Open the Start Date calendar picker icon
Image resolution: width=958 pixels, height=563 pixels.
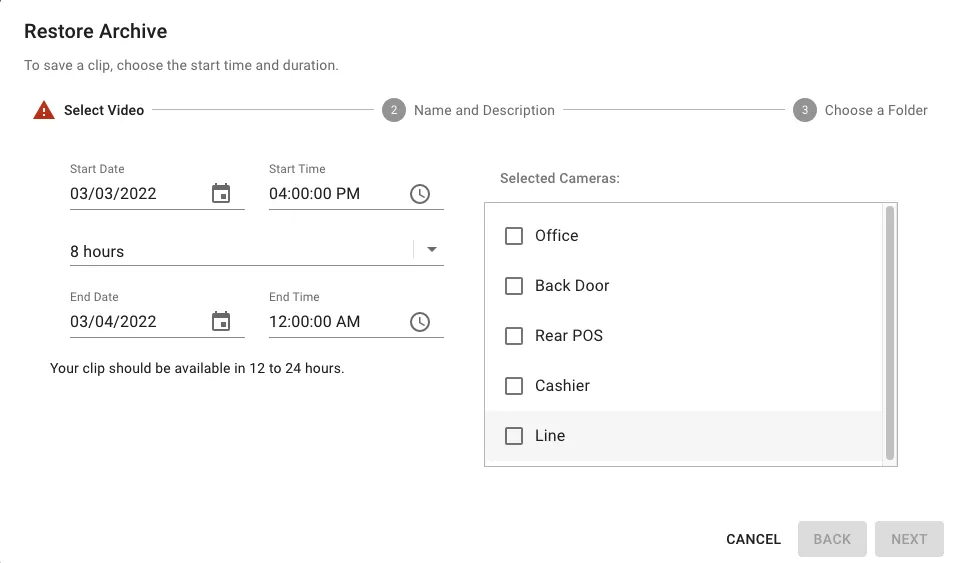(221, 194)
